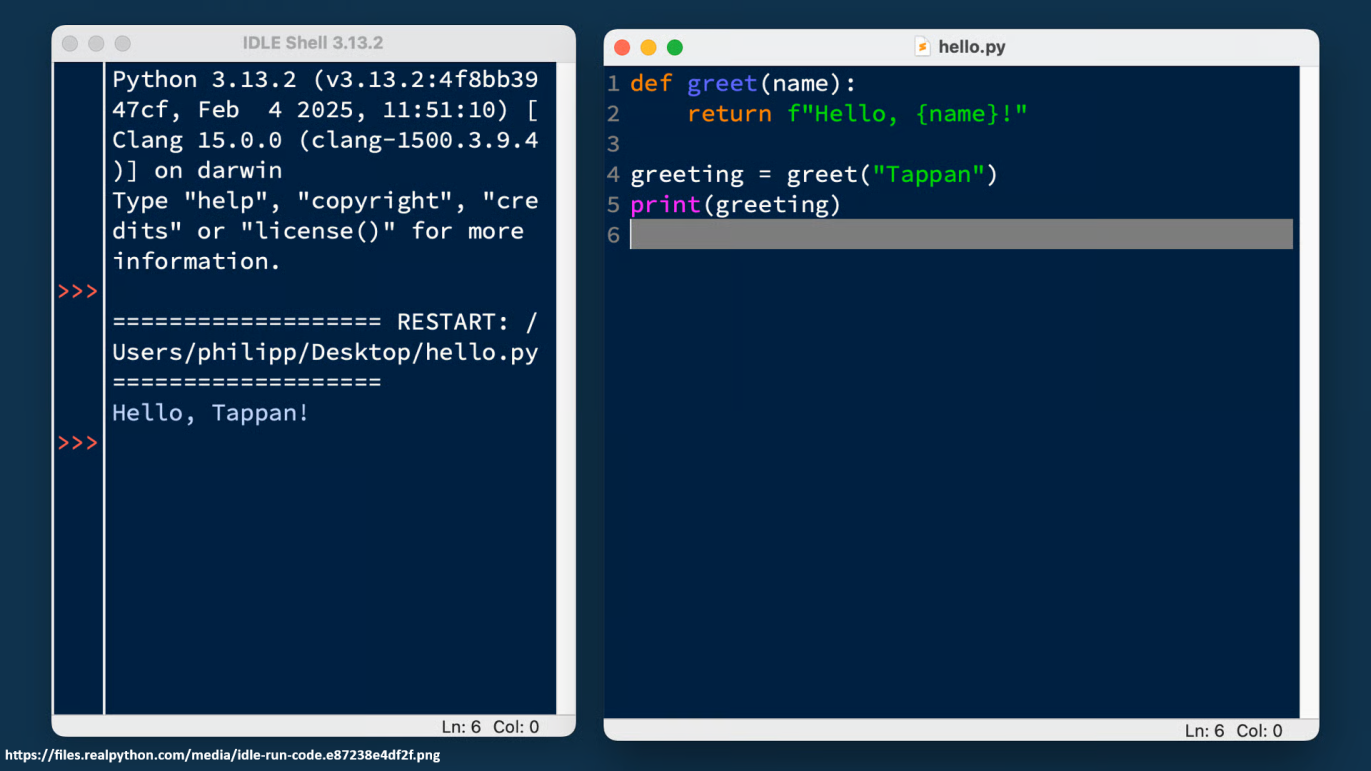Click the IDLE Shell vertical scrollbar
The height and width of the screenshot is (771, 1371).
[x=566, y=388]
